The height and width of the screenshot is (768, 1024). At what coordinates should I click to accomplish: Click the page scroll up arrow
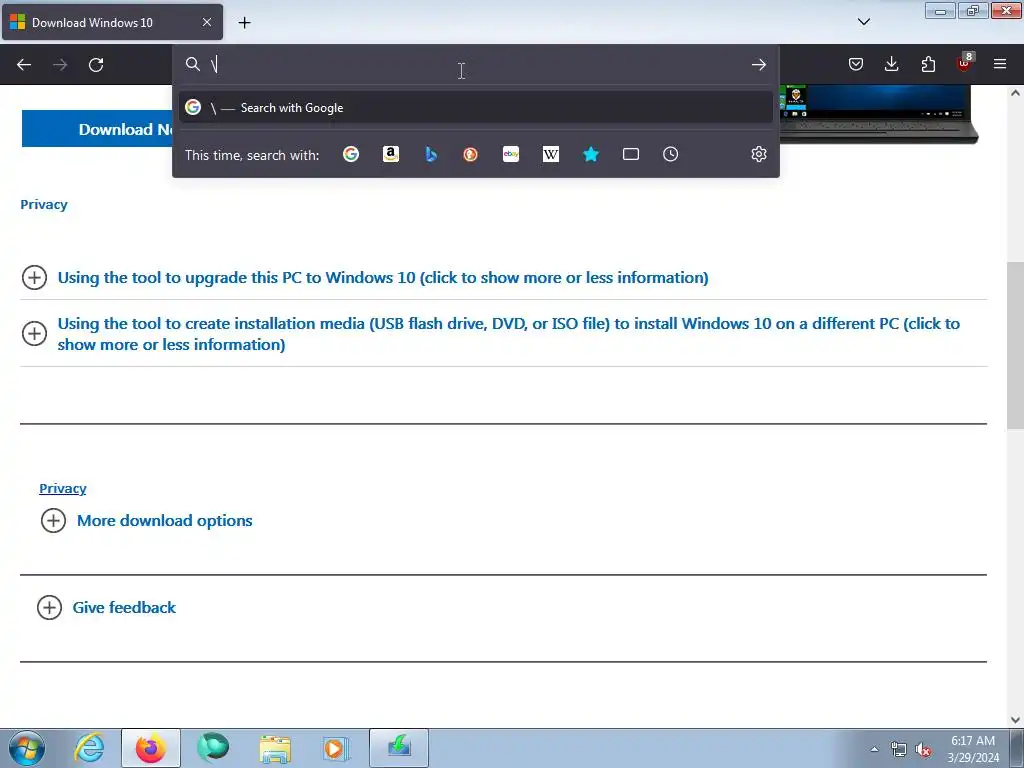click(1016, 93)
